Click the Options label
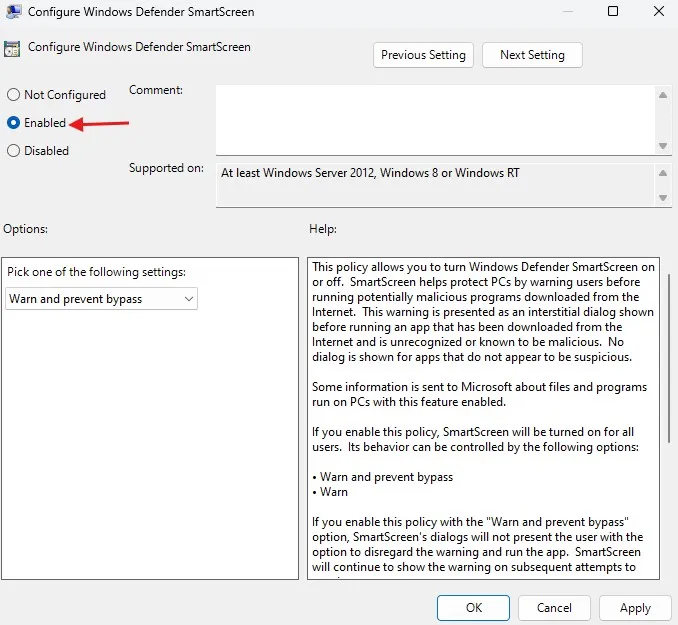Screen dimensions: 678x625 click(x=26, y=229)
